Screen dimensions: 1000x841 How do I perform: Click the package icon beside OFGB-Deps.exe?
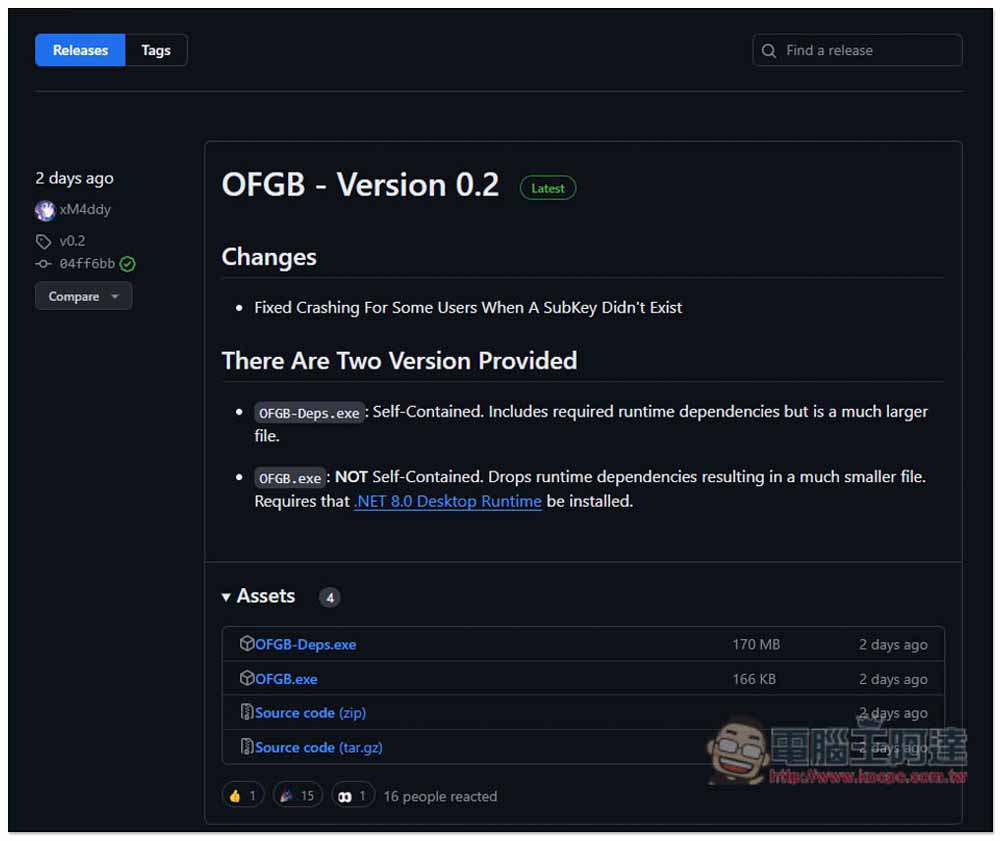[247, 643]
